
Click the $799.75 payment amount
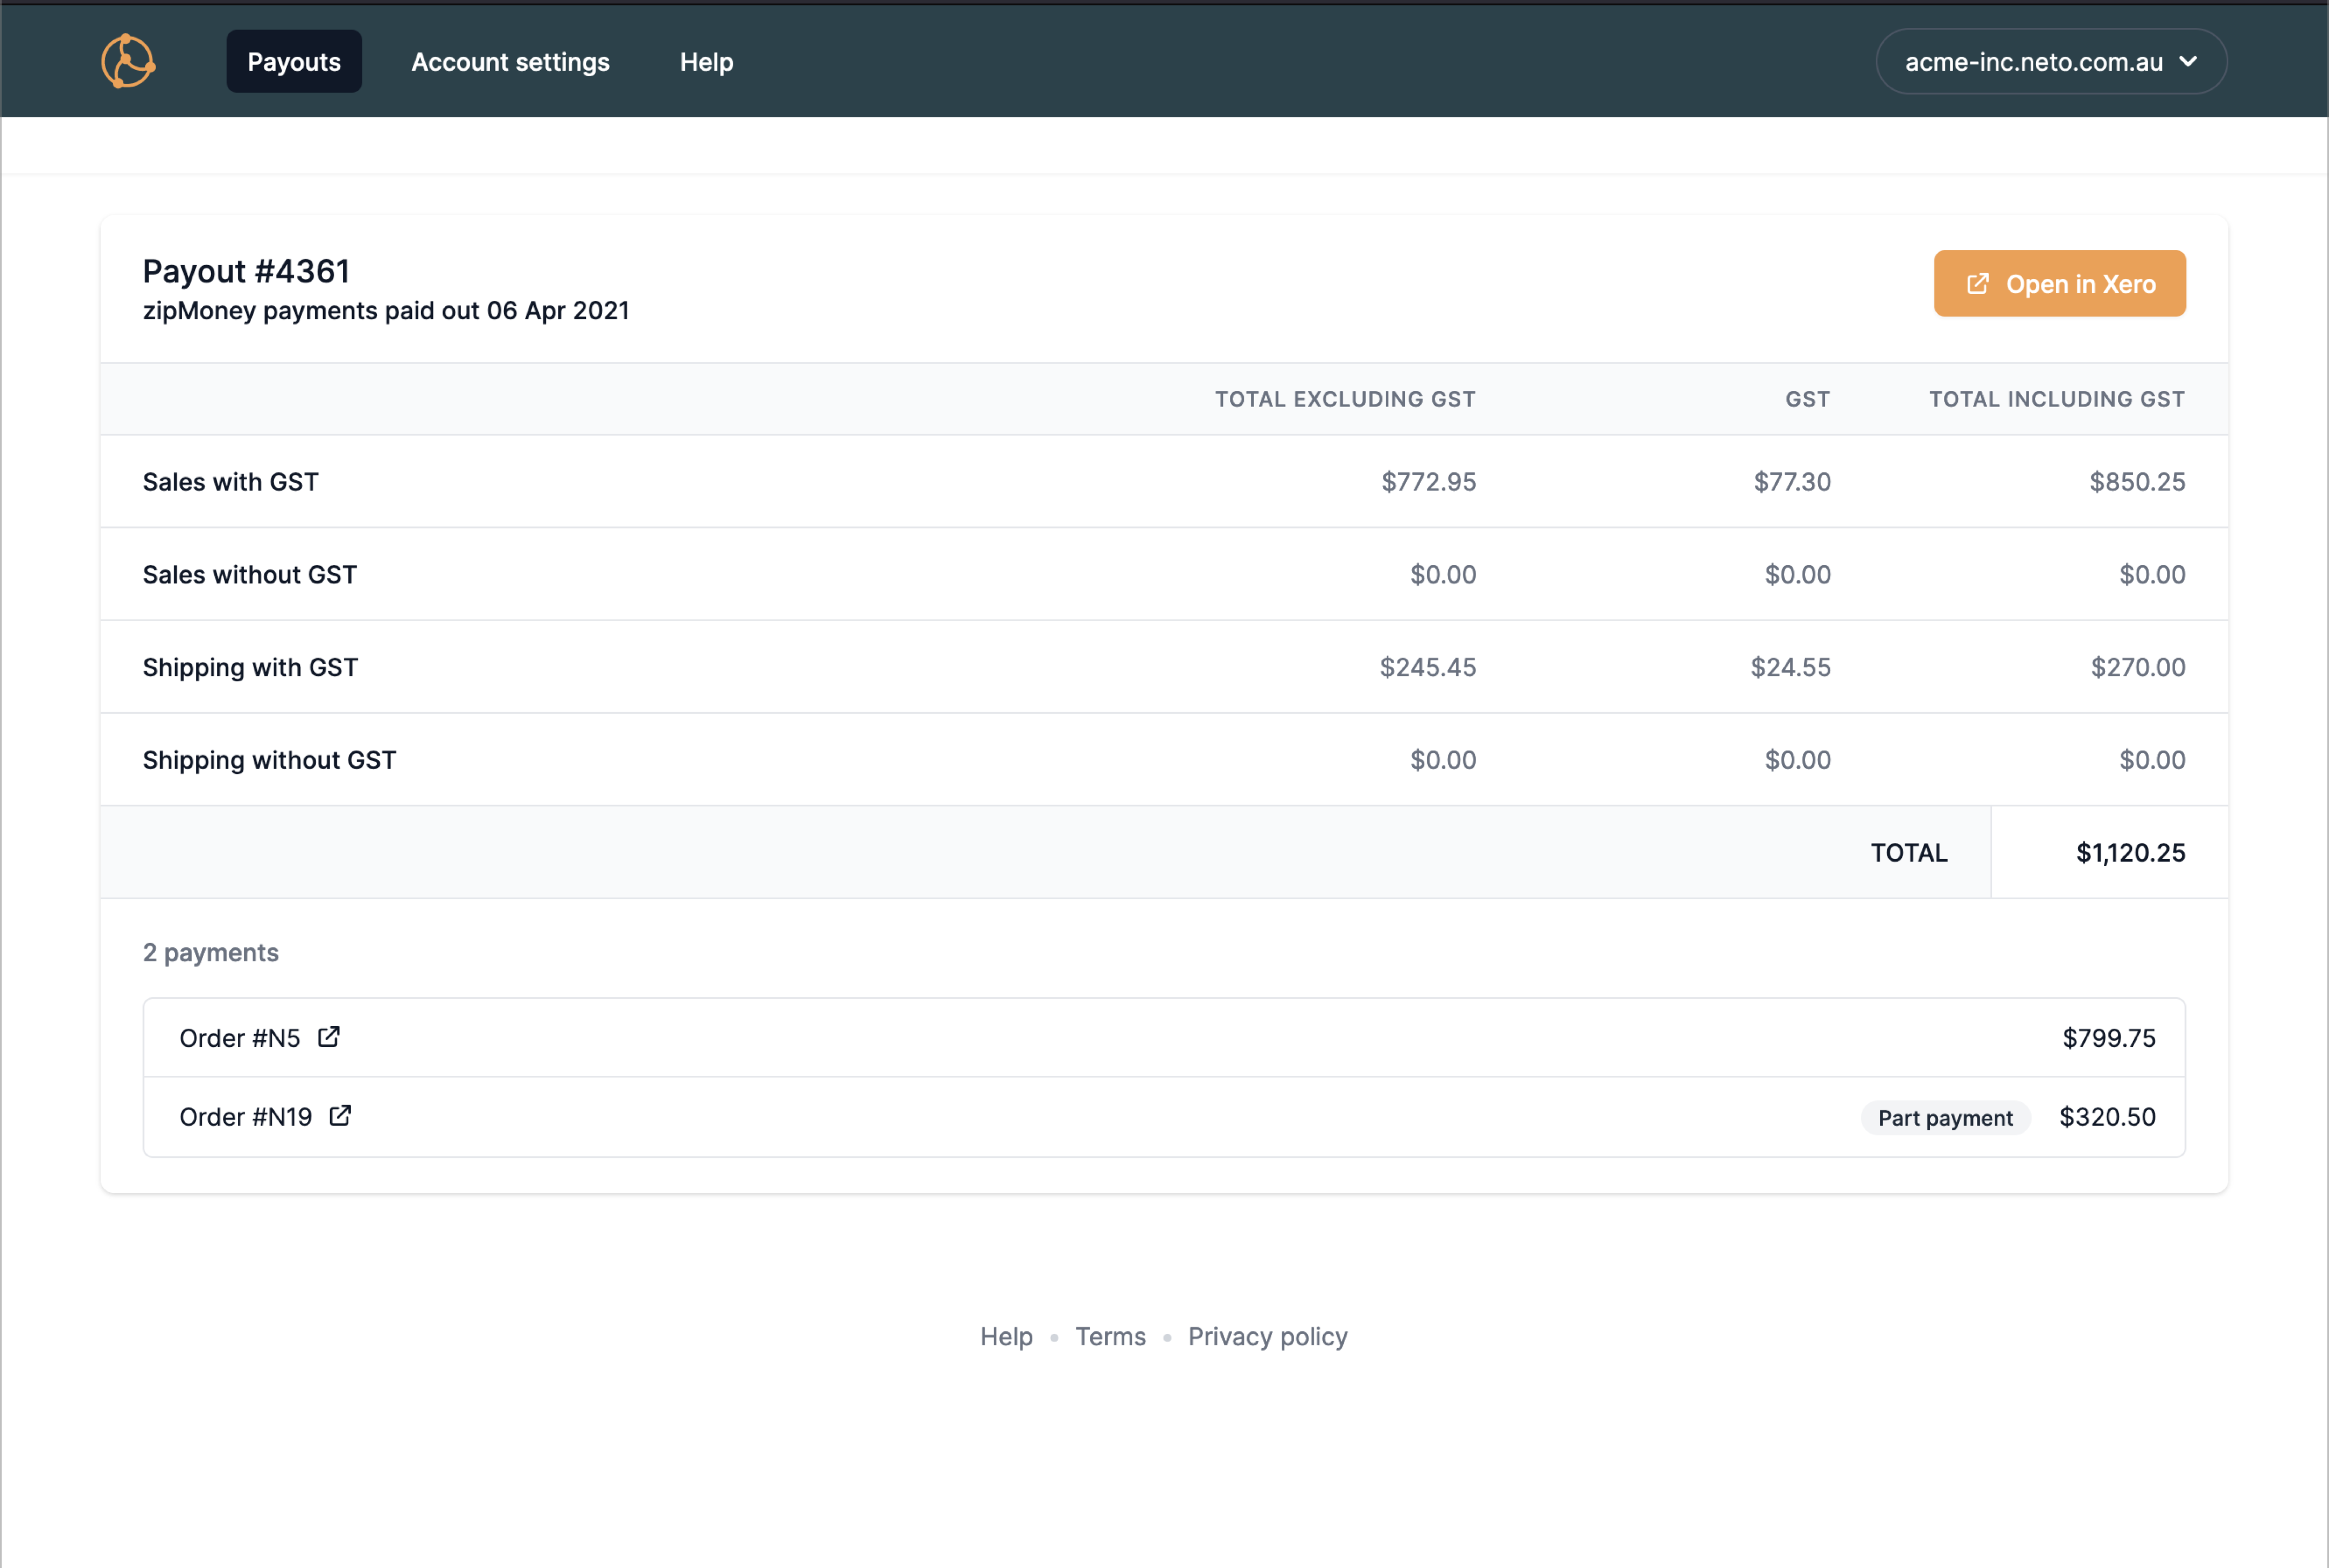tap(2109, 1038)
